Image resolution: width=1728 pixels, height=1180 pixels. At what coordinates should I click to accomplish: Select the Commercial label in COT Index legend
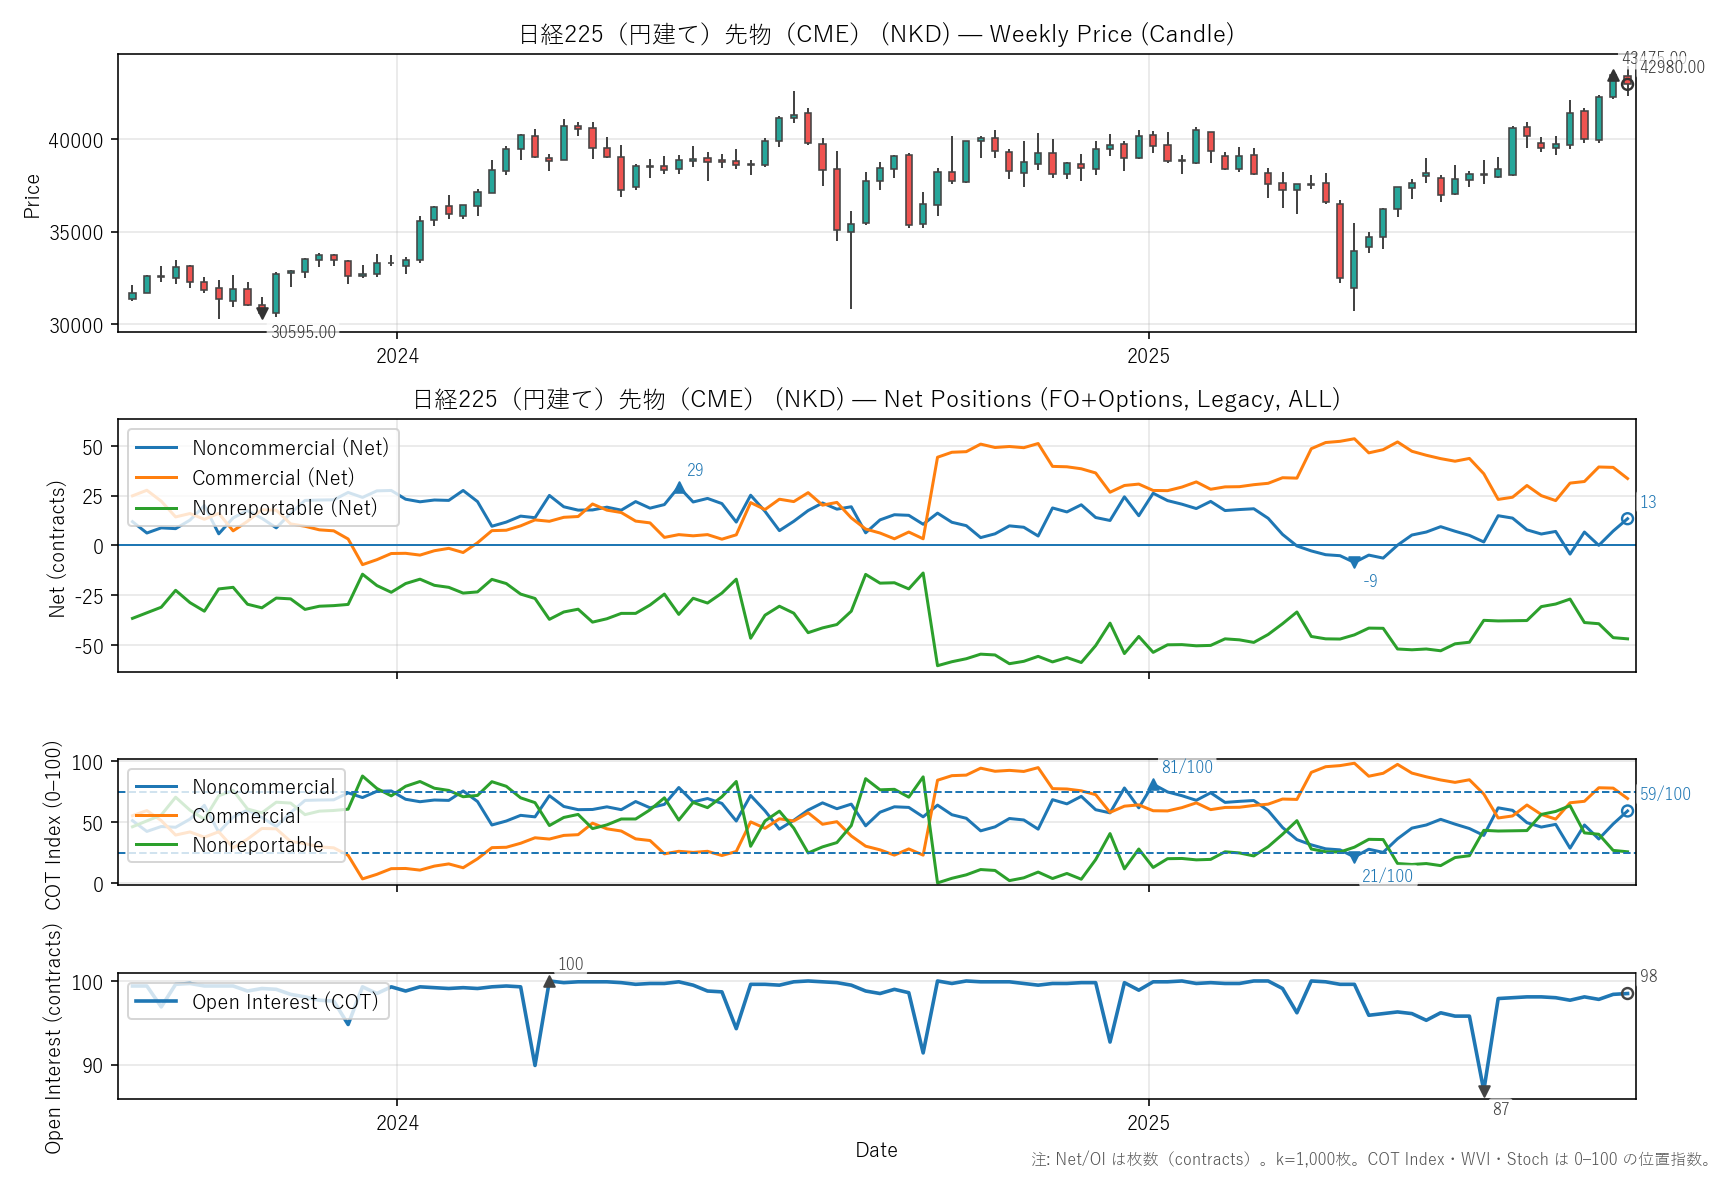click(246, 816)
